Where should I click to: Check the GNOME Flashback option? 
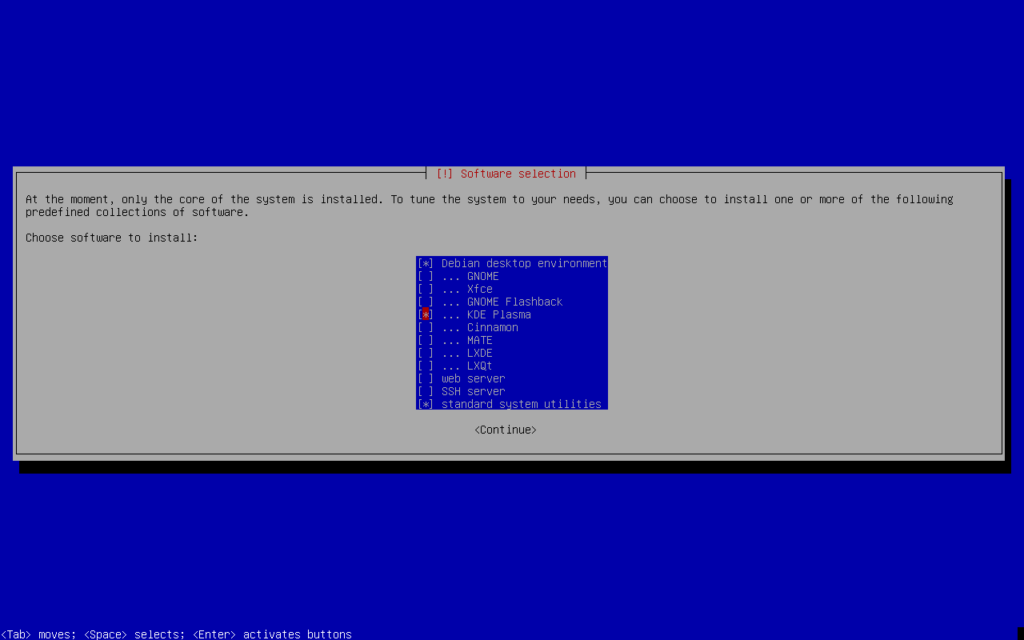coord(425,302)
